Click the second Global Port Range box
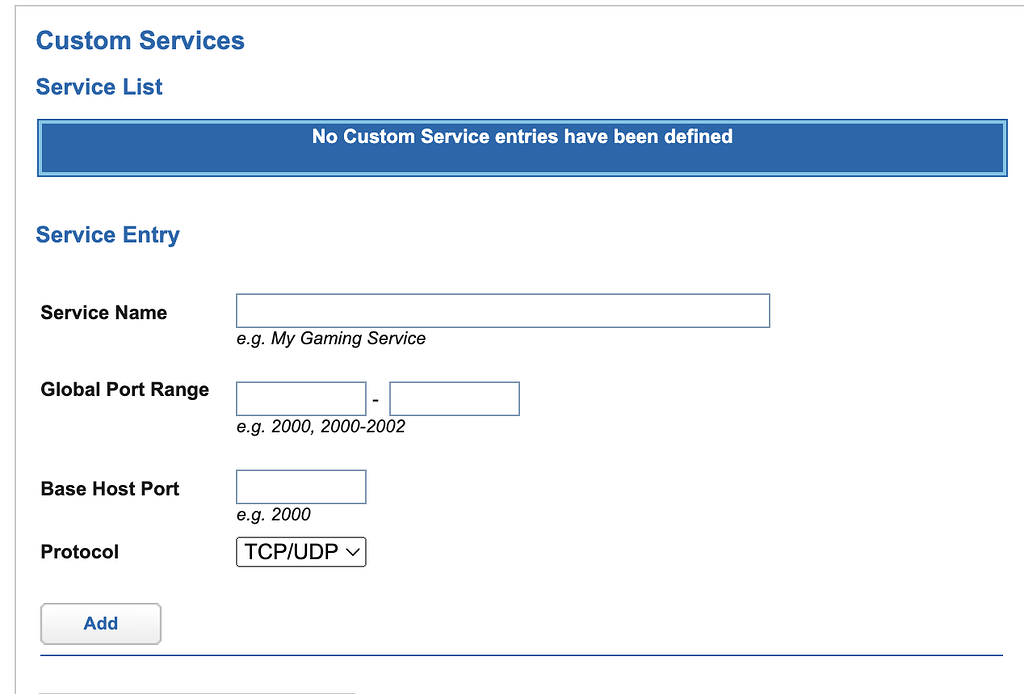 (454, 398)
